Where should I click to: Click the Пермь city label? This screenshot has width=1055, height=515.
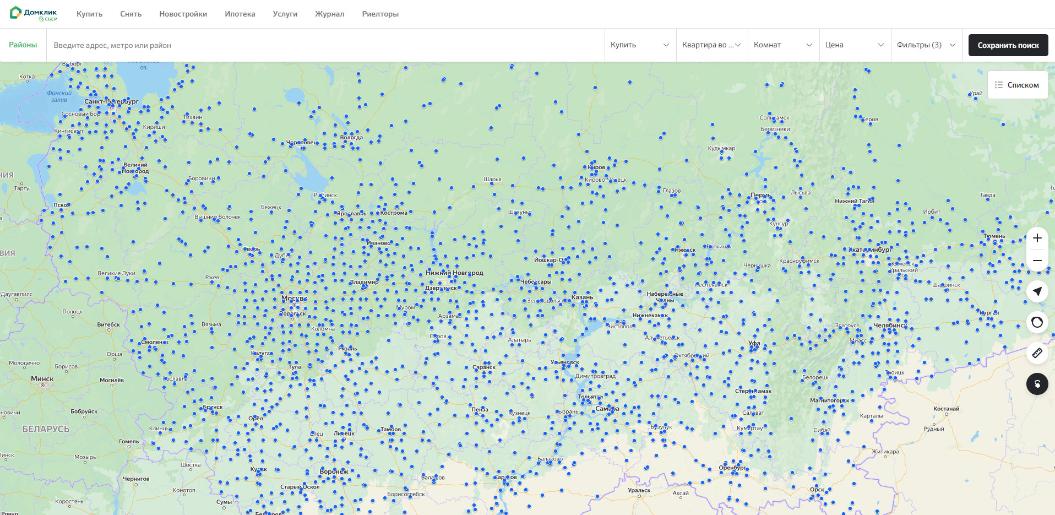click(761, 196)
